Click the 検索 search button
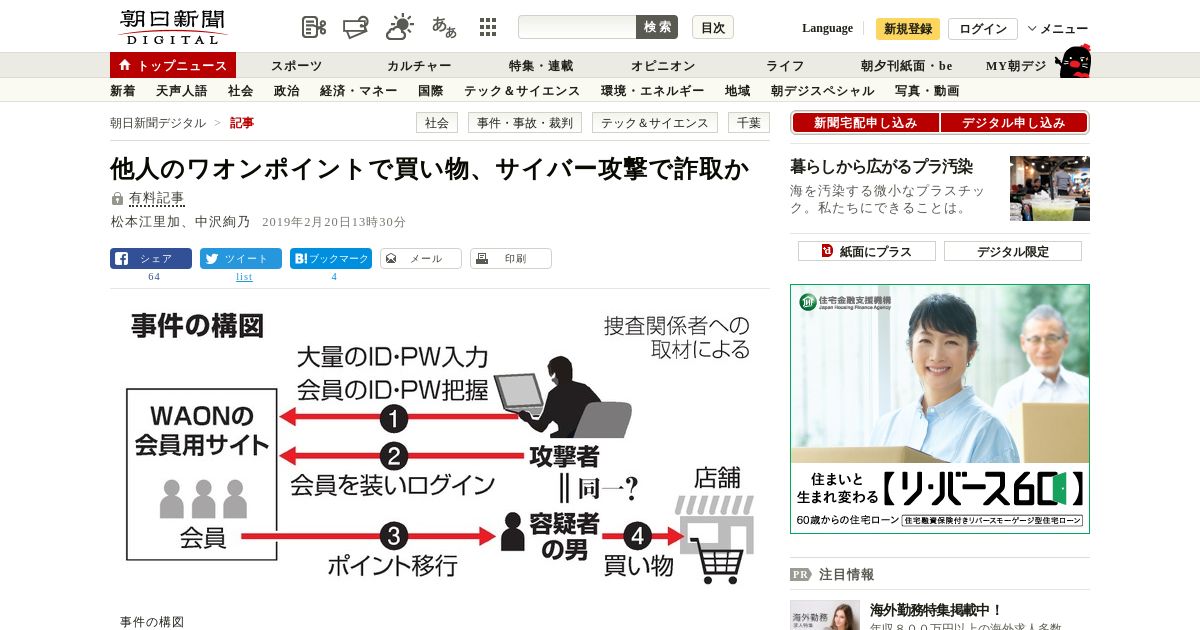This screenshot has height=630, width=1200. pos(657,27)
